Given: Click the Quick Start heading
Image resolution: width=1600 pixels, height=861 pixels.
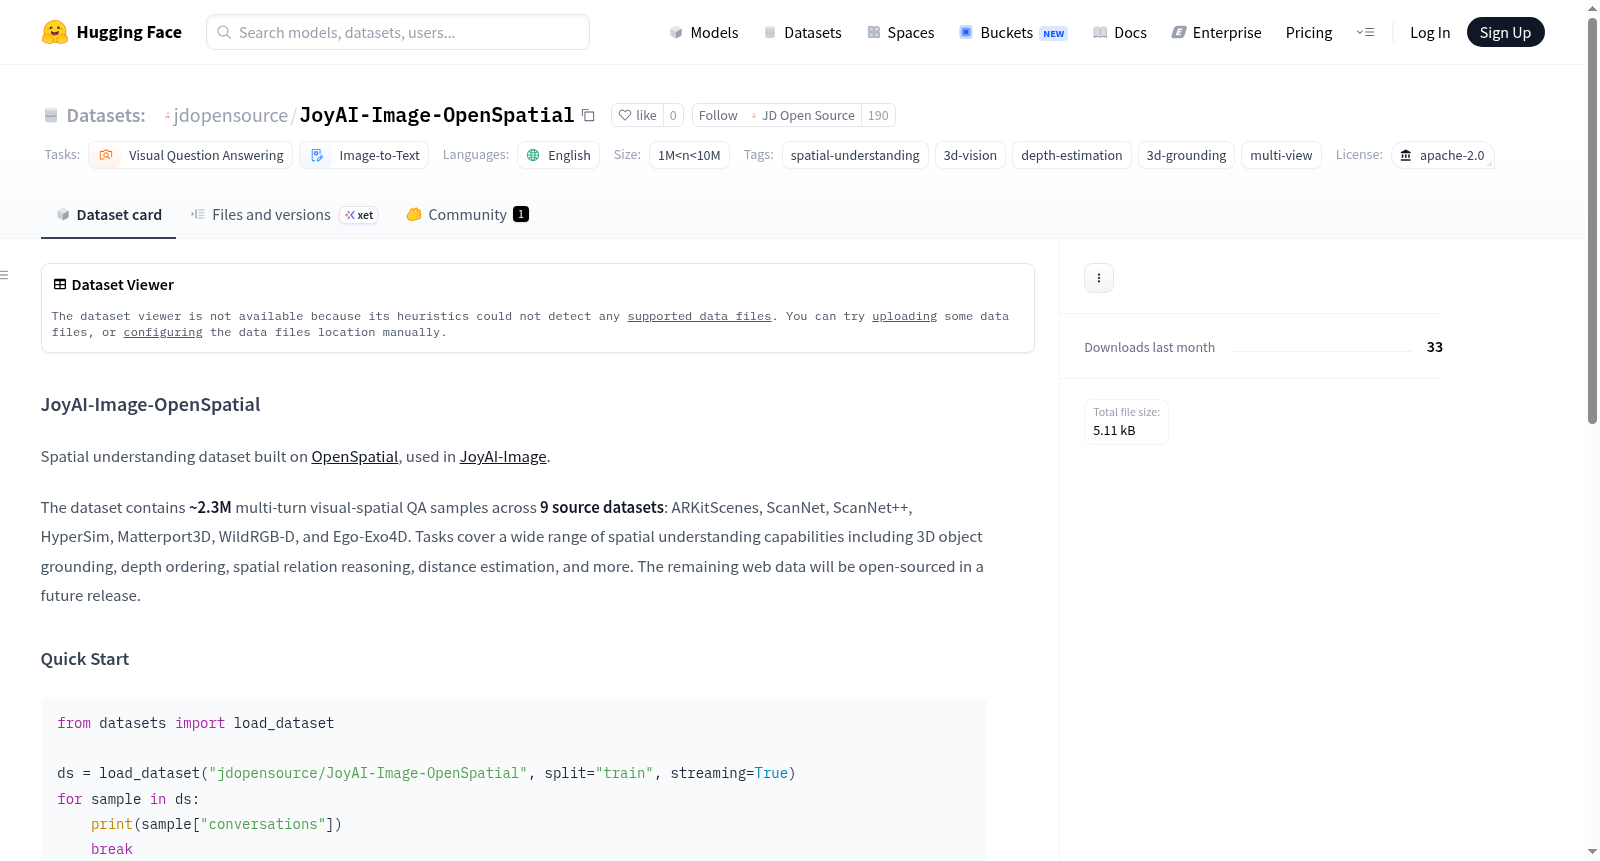Looking at the screenshot, I should (85, 659).
